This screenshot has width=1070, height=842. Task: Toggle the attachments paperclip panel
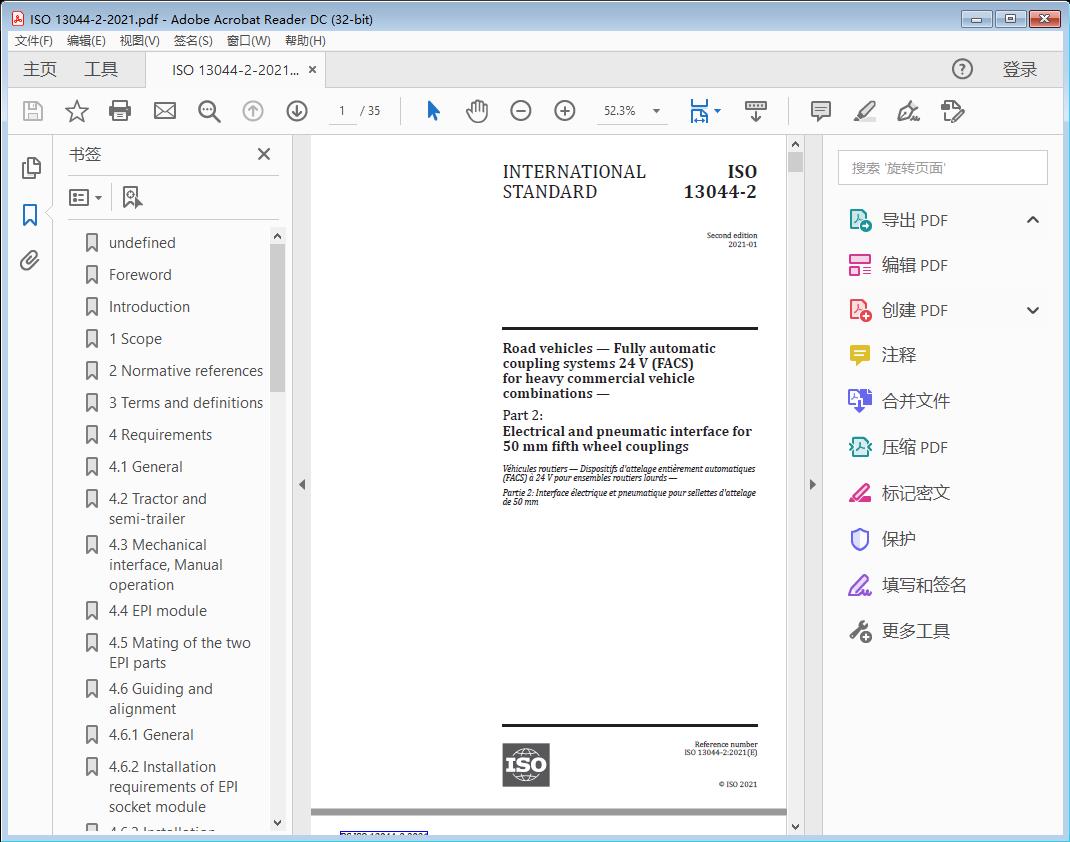point(30,261)
